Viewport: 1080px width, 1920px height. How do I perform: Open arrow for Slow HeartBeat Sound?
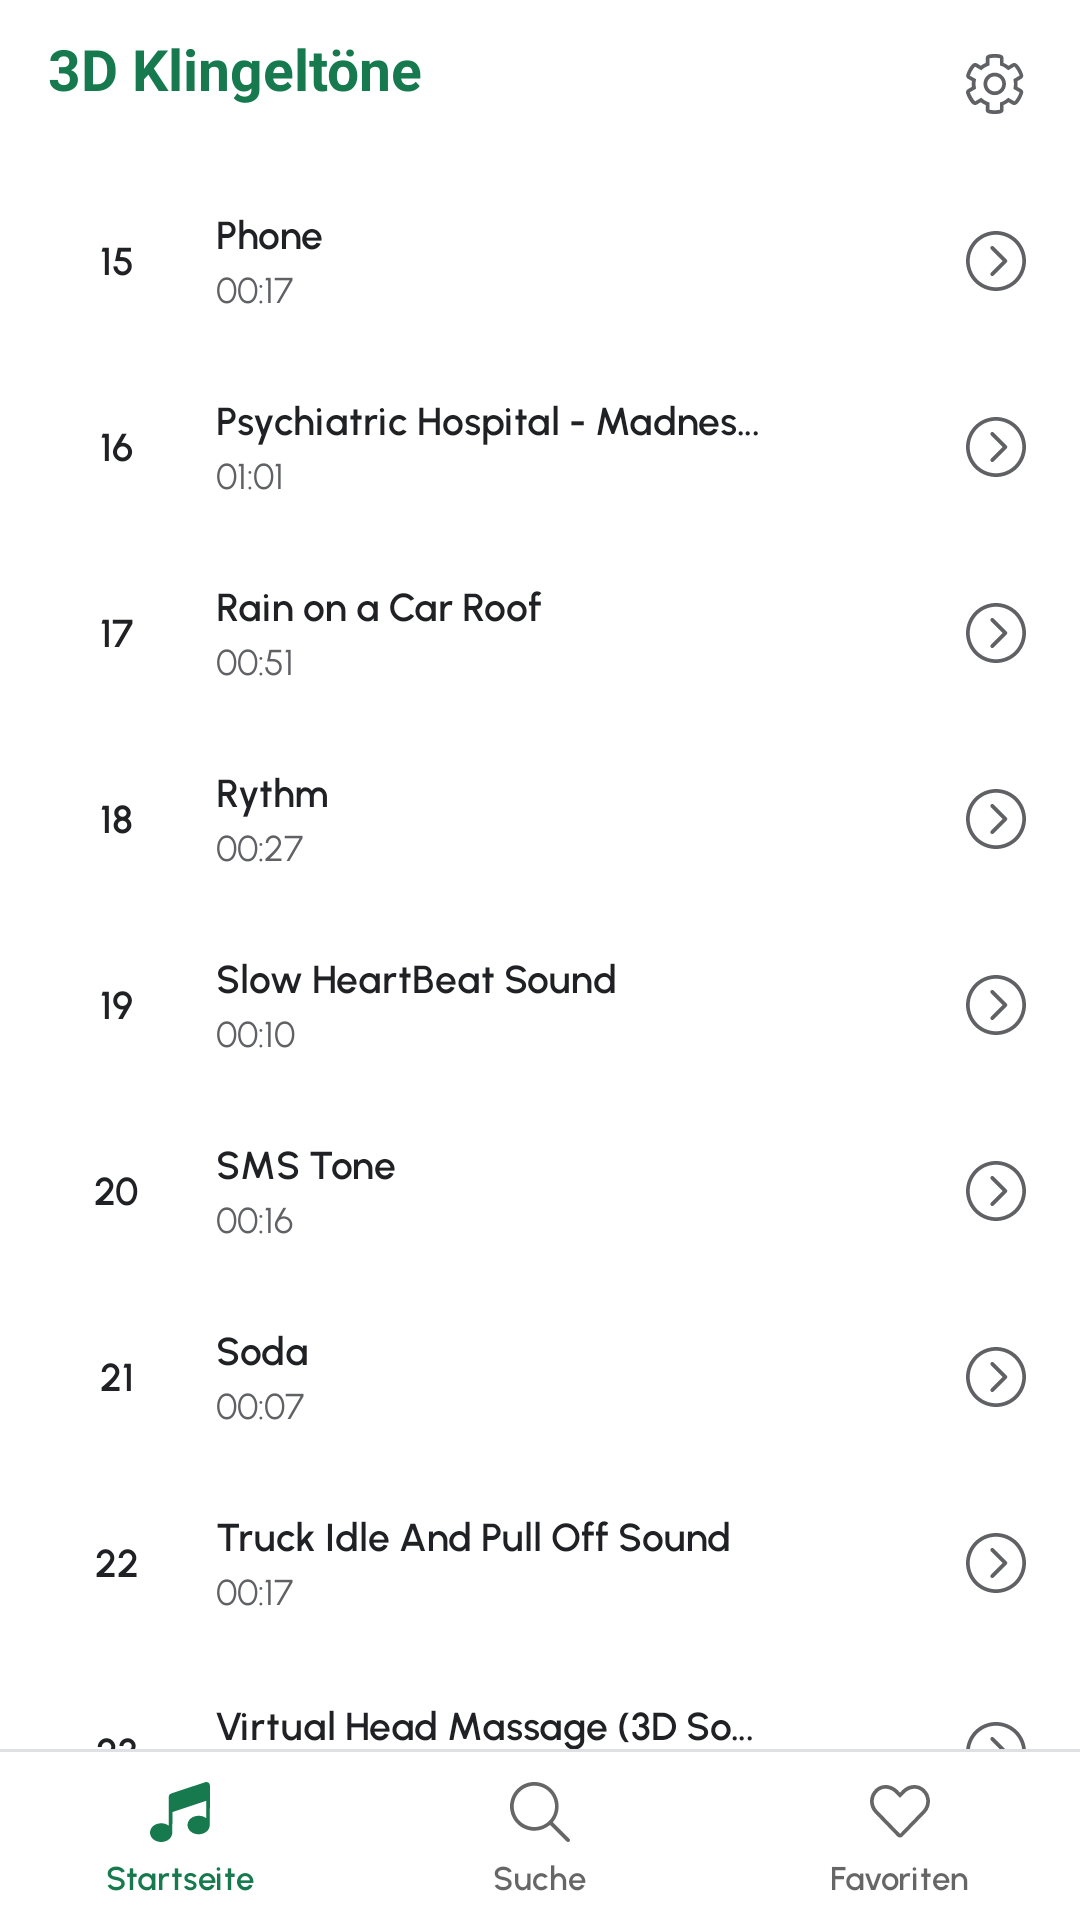click(995, 1005)
